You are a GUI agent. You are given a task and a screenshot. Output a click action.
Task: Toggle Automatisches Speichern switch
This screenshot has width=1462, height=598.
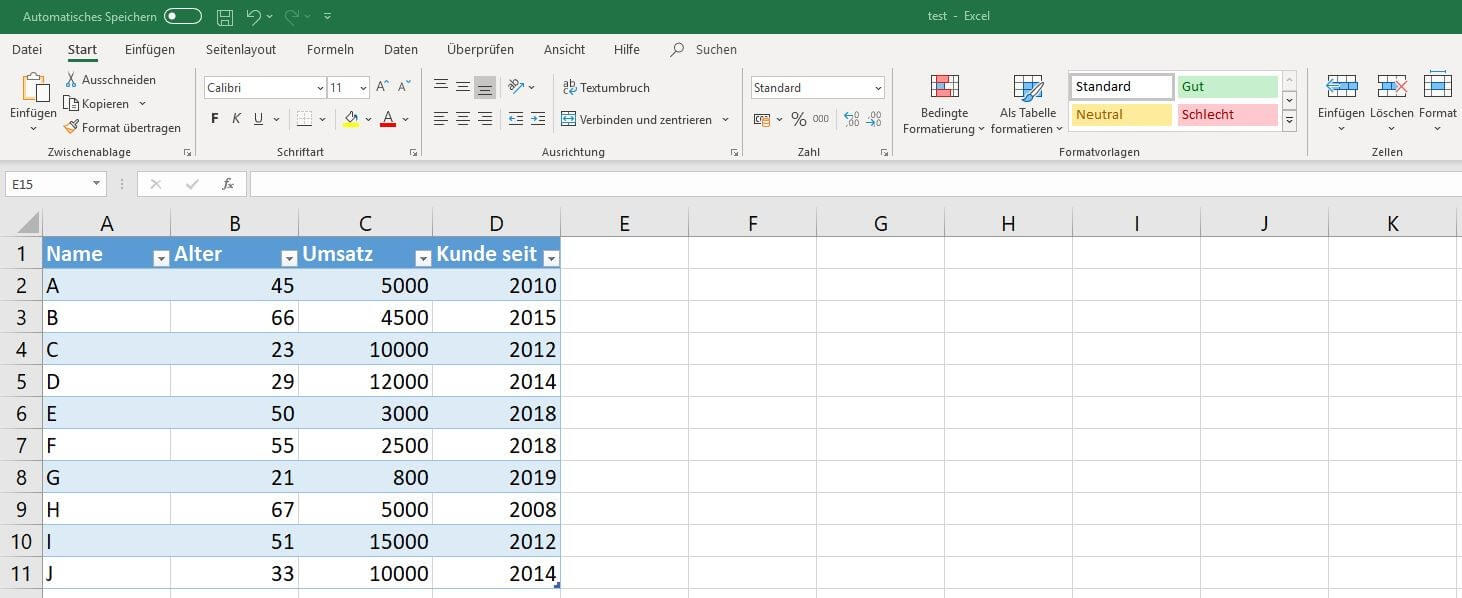click(183, 17)
